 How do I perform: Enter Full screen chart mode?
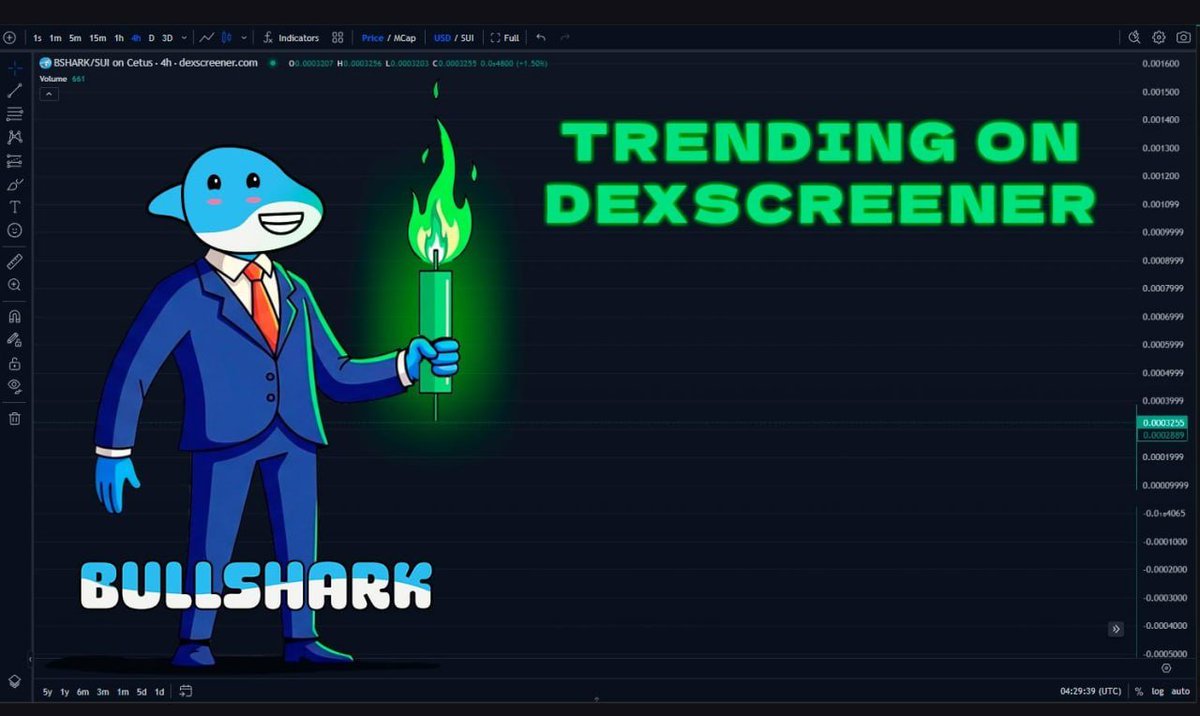pos(505,38)
